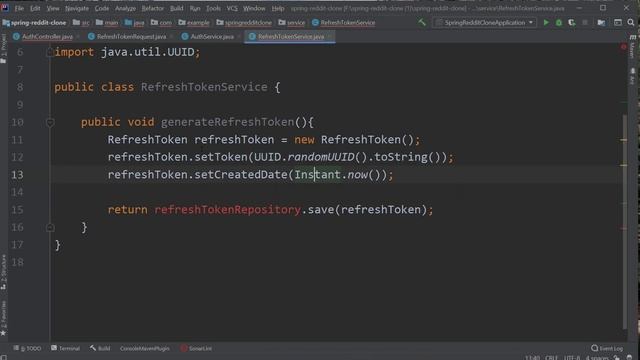
Task: Open the Run menu
Action: [x=195, y=8]
